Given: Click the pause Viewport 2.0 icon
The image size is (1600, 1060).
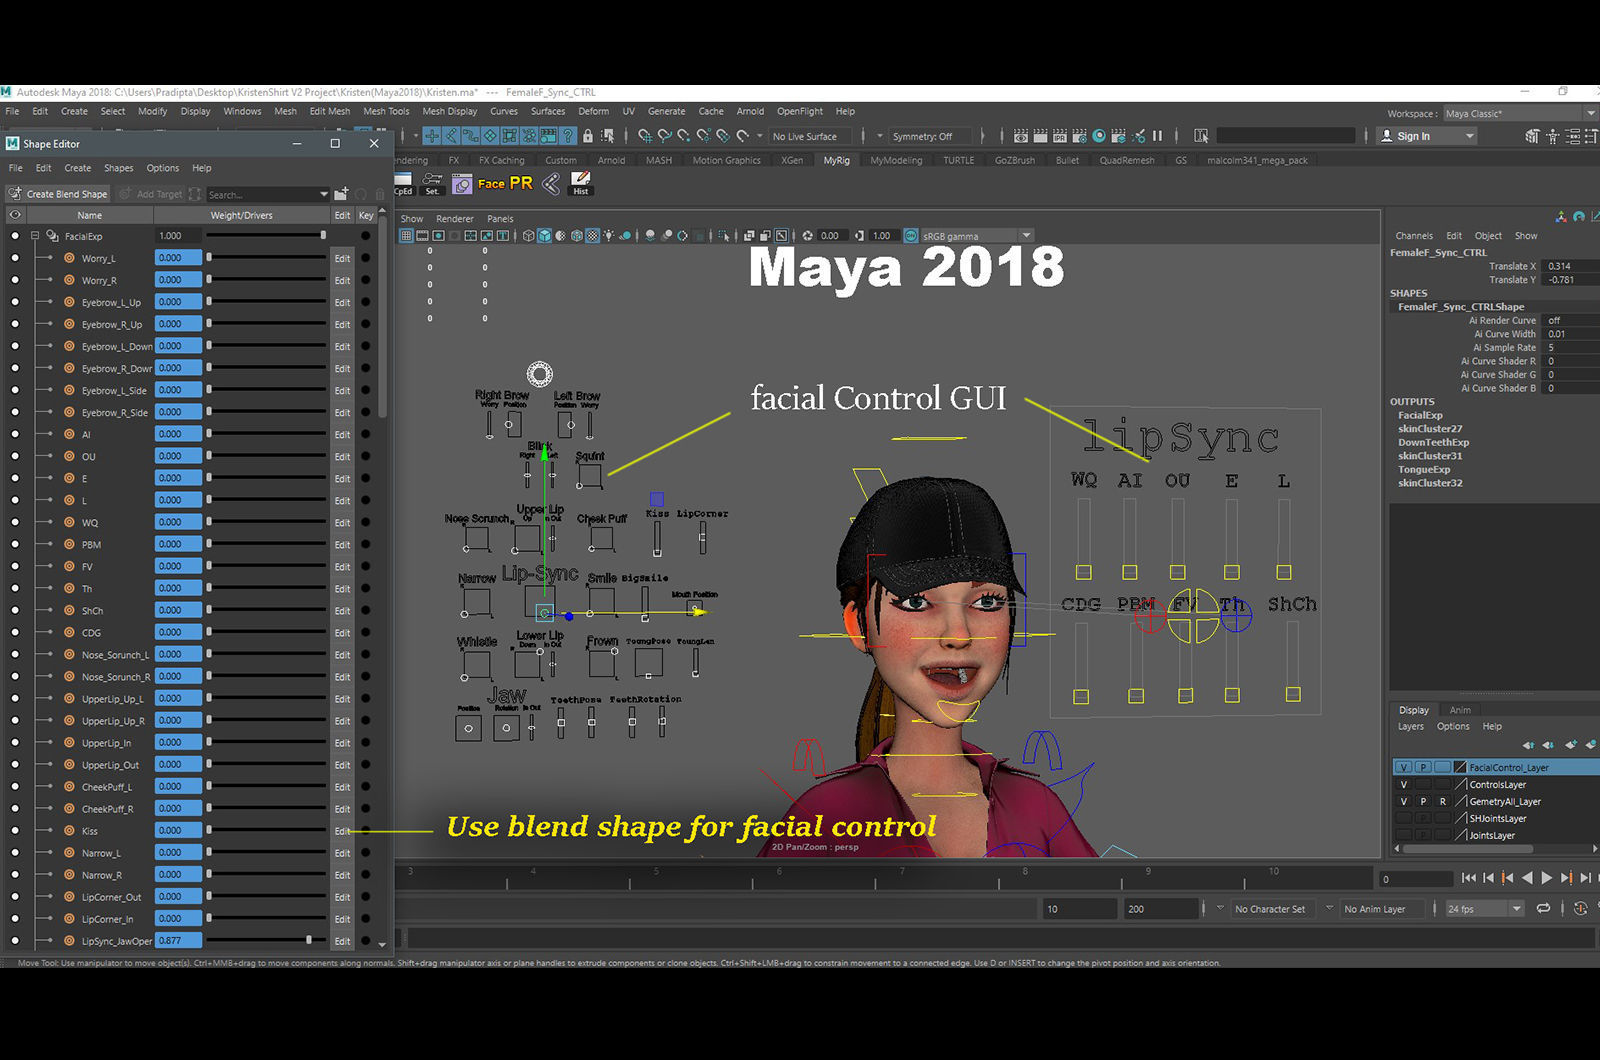Looking at the screenshot, I should coord(1157,136).
